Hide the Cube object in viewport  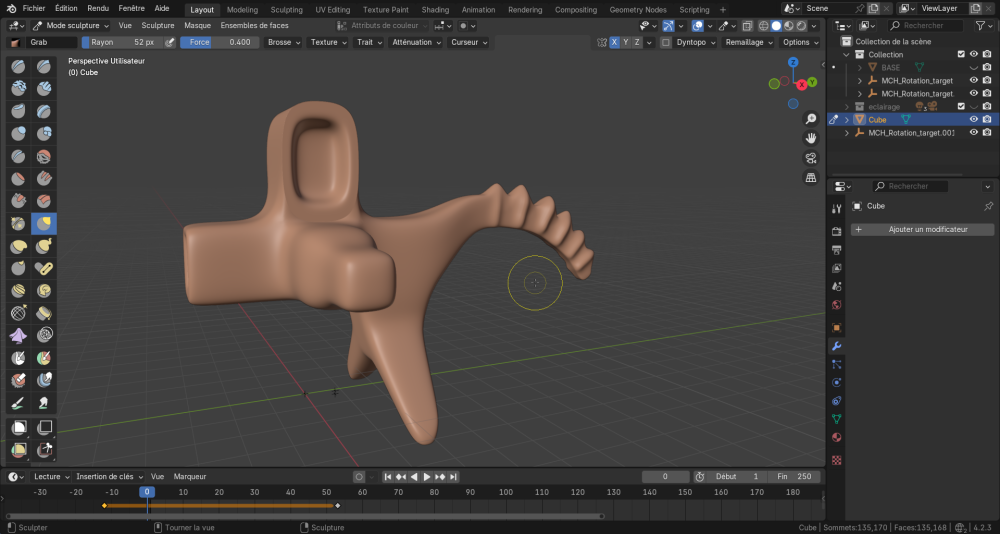[x=973, y=120]
